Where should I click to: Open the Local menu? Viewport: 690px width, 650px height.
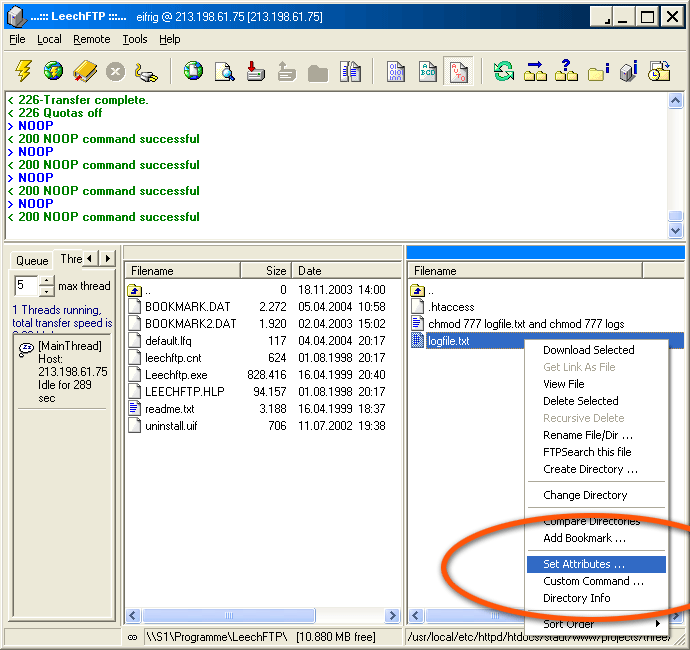[x=49, y=39]
